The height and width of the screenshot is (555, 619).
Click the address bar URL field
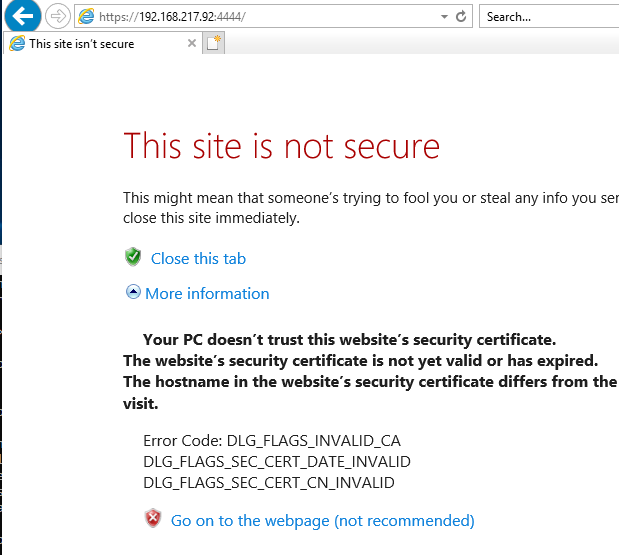pyautogui.click(x=260, y=17)
